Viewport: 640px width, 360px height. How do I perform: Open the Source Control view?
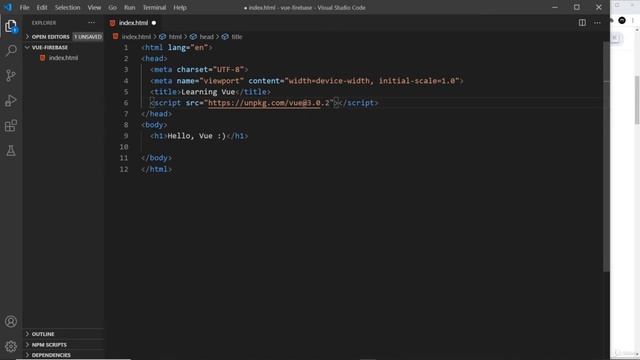pos(11,76)
